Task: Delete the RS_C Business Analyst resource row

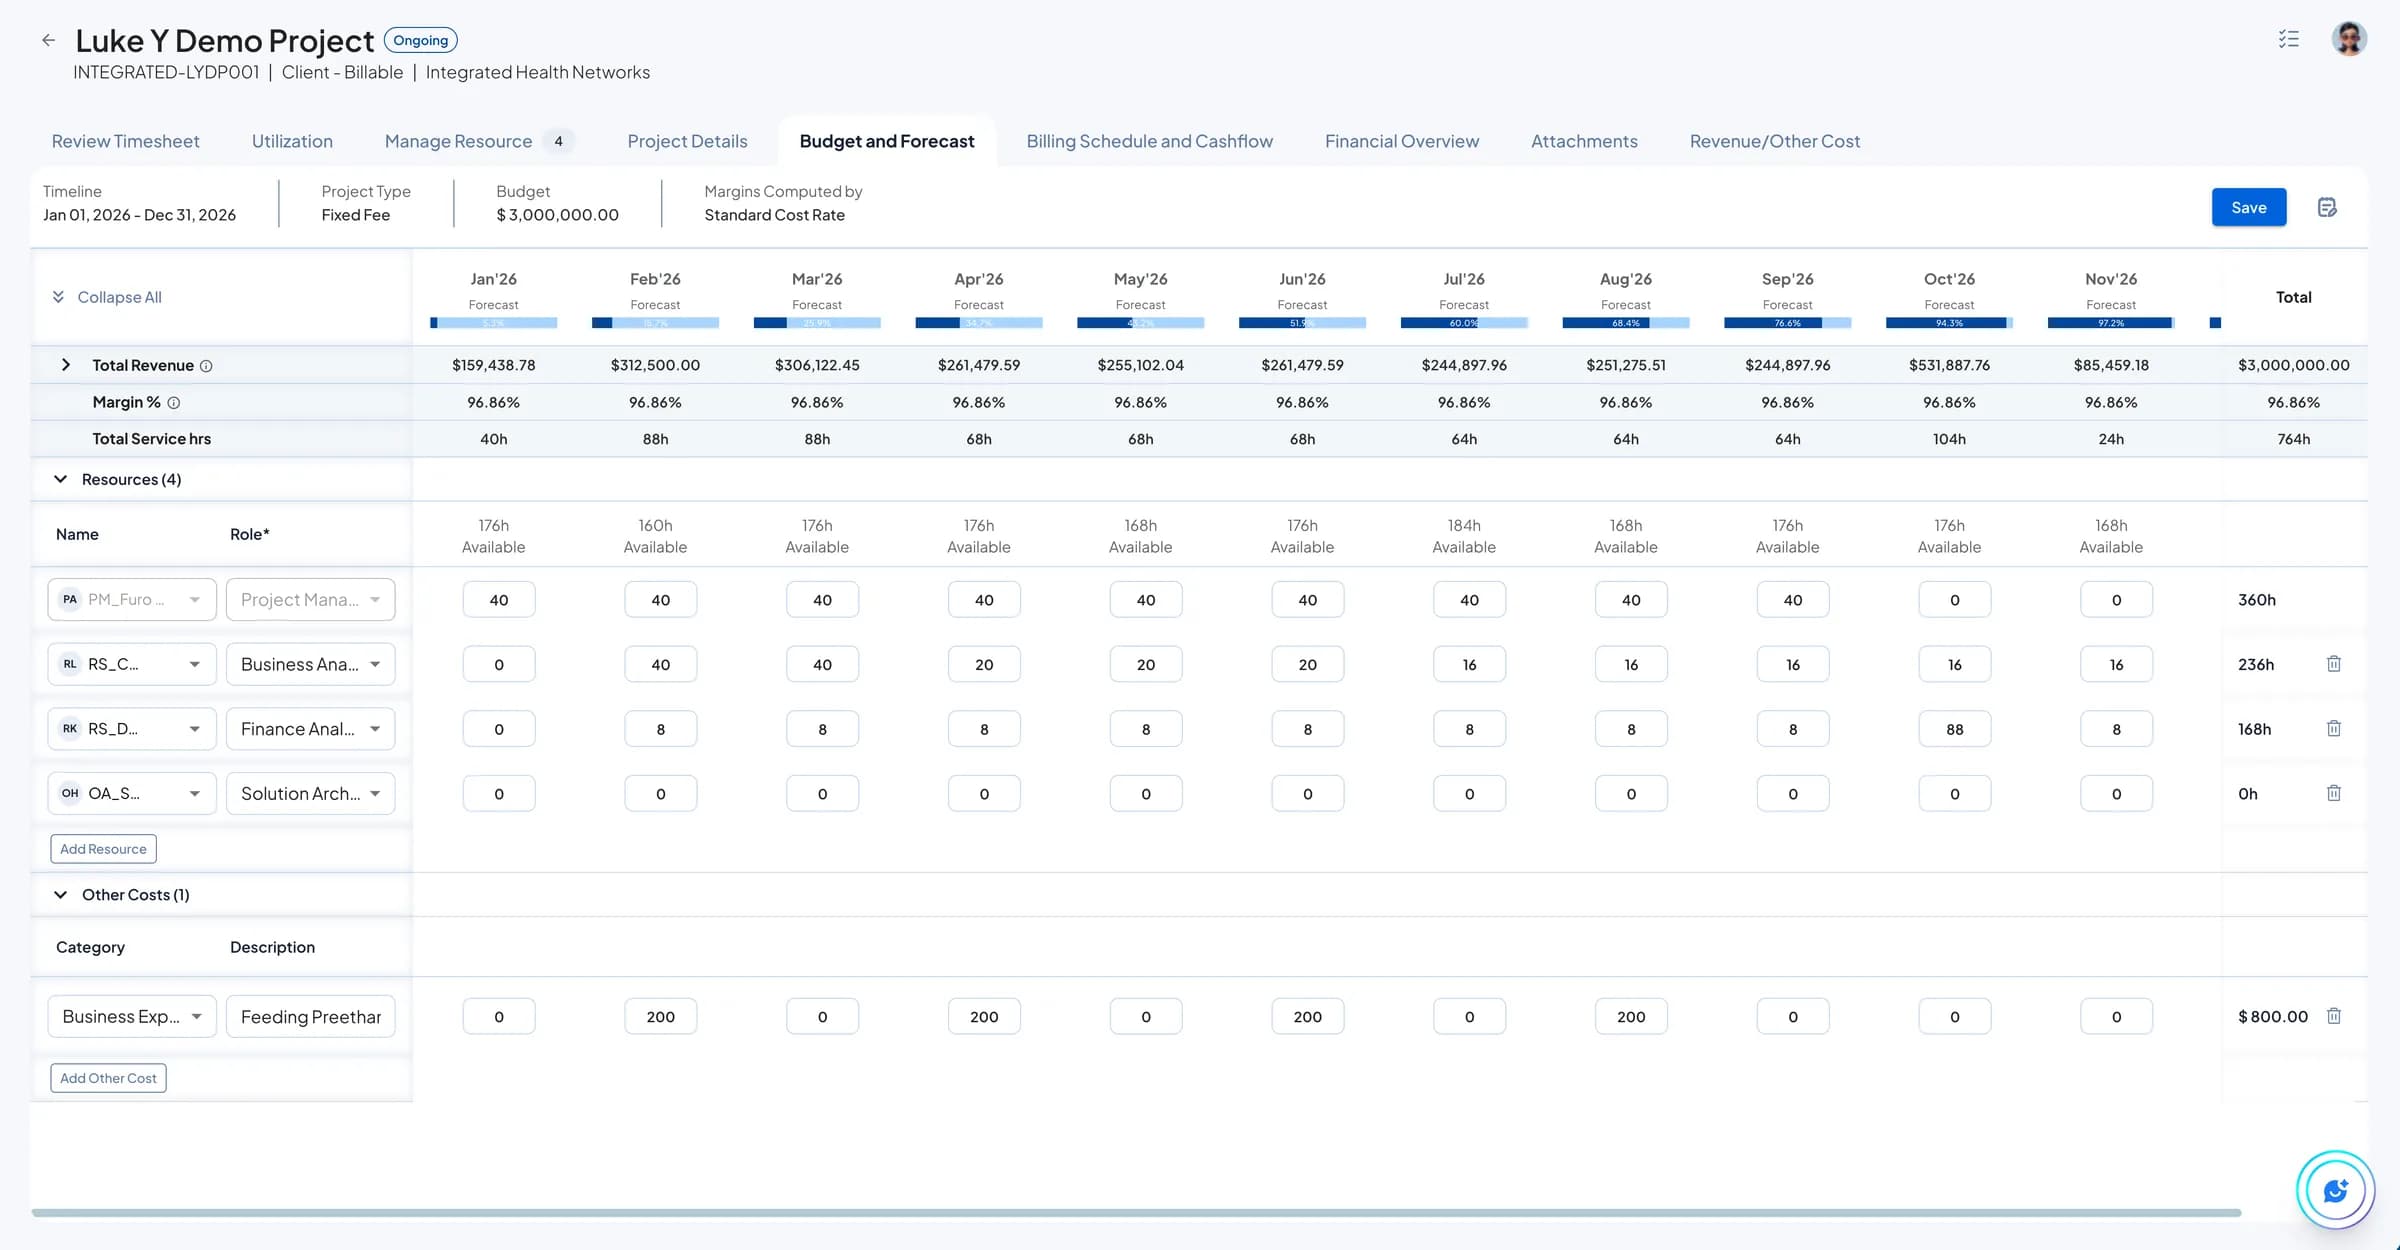Action: point(2334,663)
